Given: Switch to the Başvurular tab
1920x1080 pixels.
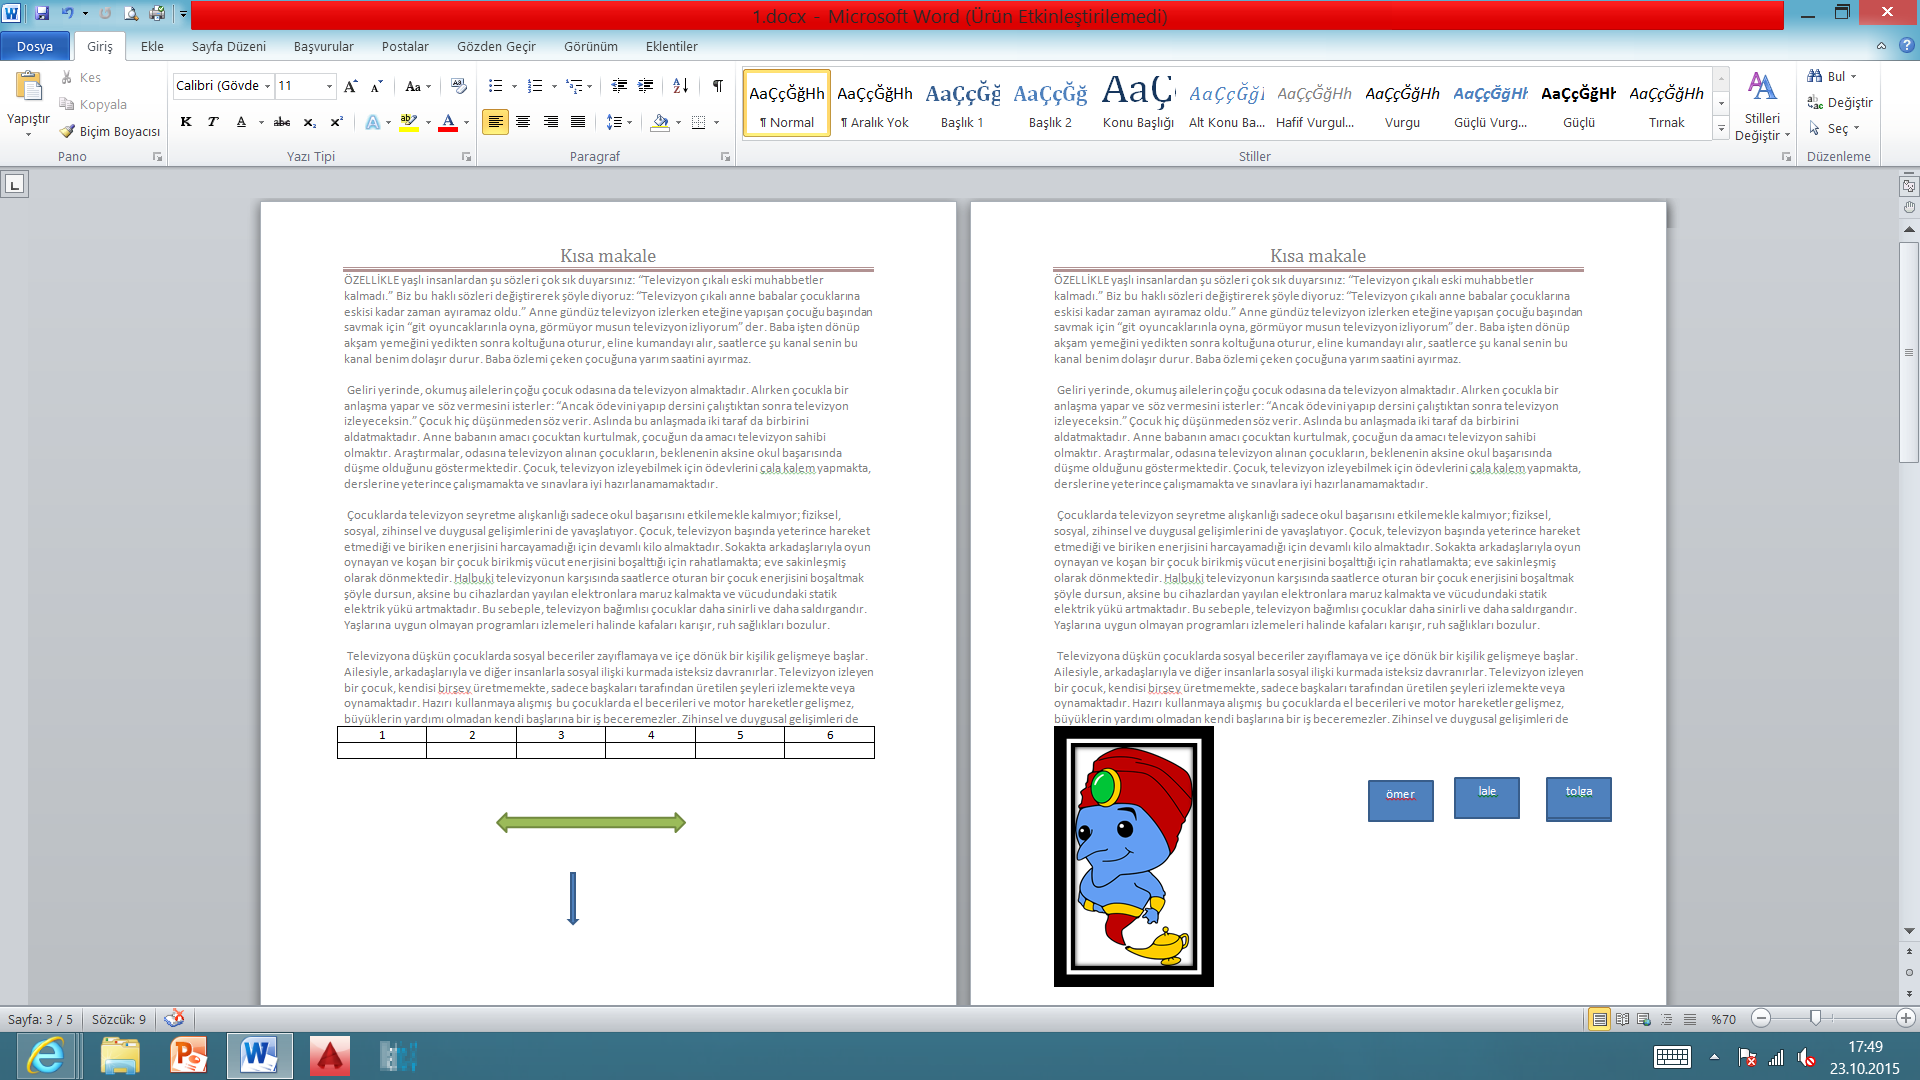Looking at the screenshot, I should coord(324,46).
